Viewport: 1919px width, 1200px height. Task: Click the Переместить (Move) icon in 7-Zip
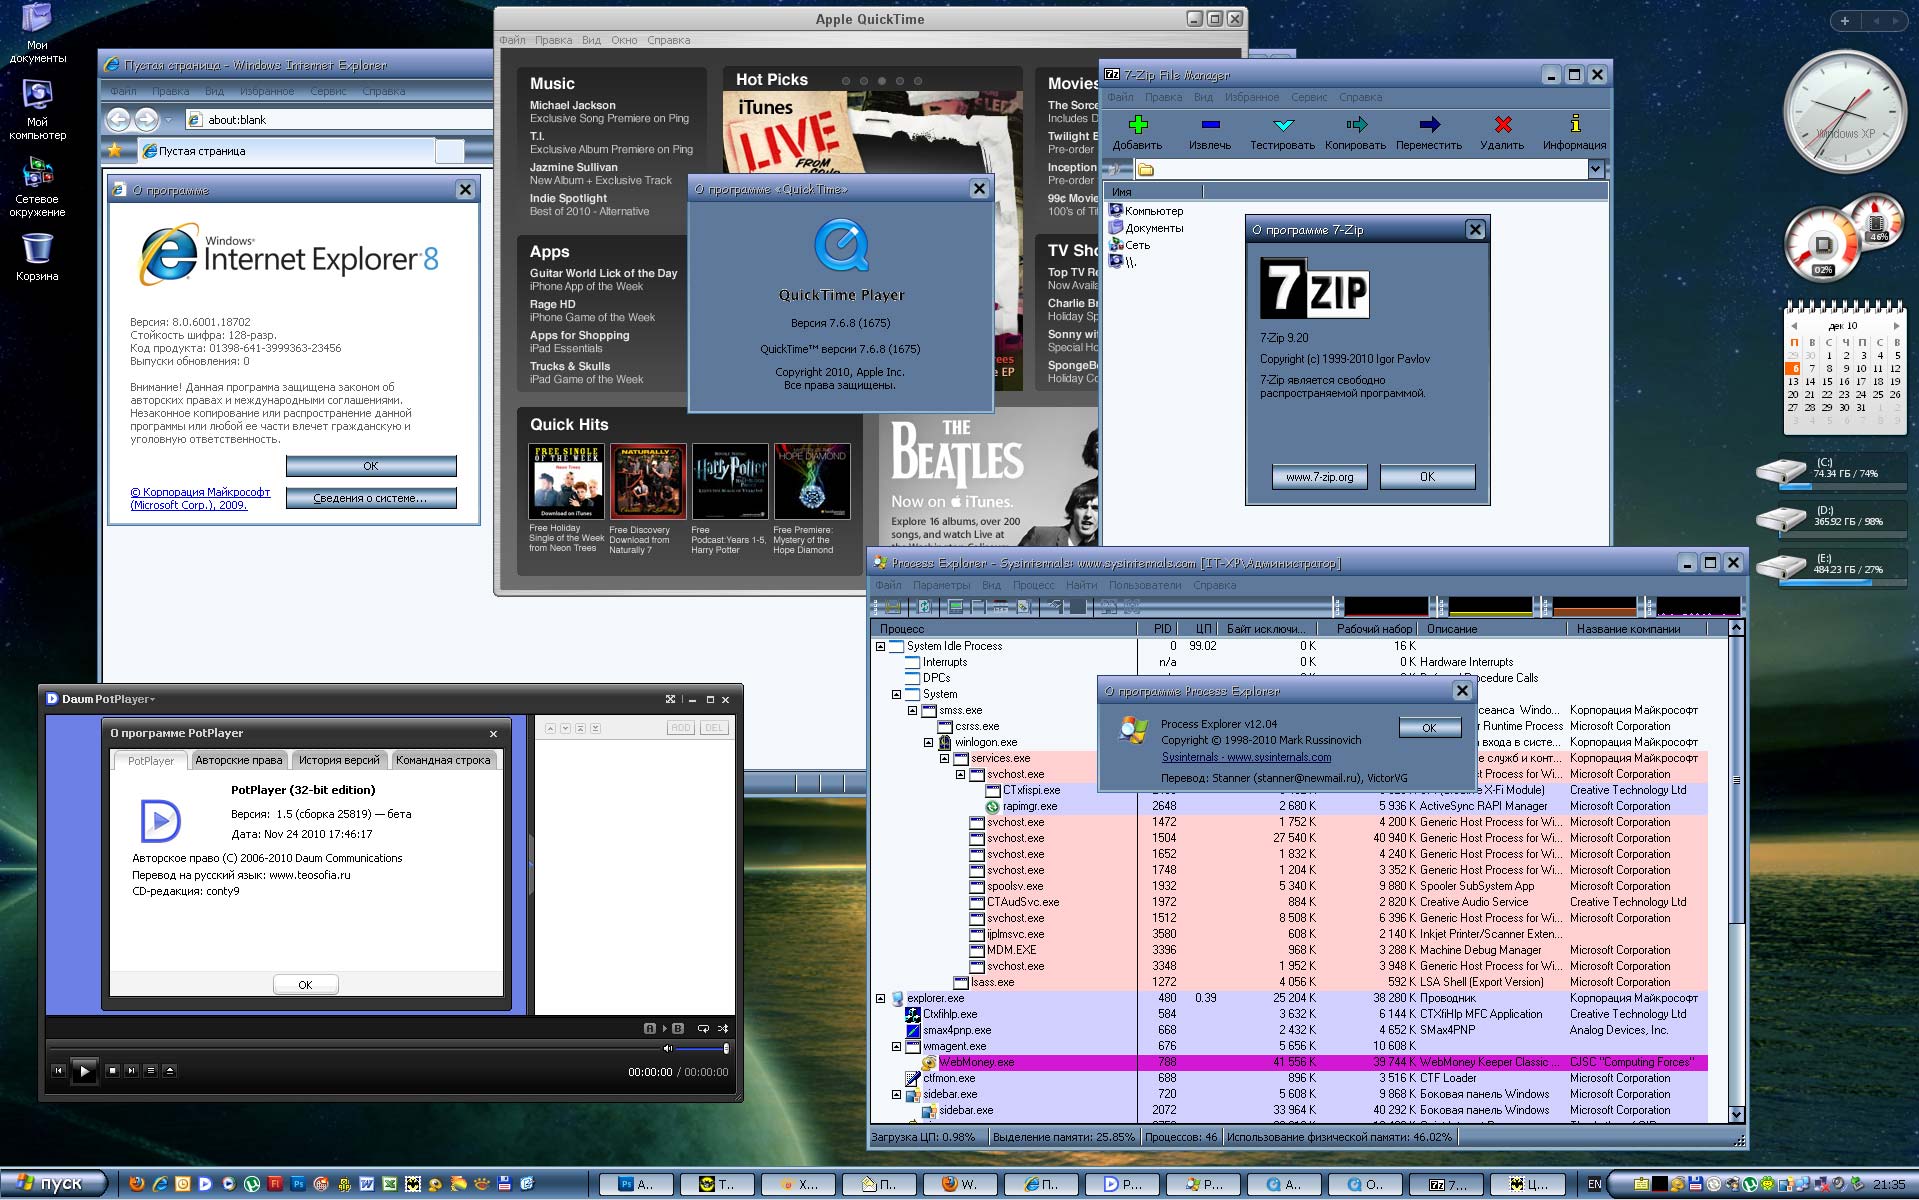(x=1429, y=125)
